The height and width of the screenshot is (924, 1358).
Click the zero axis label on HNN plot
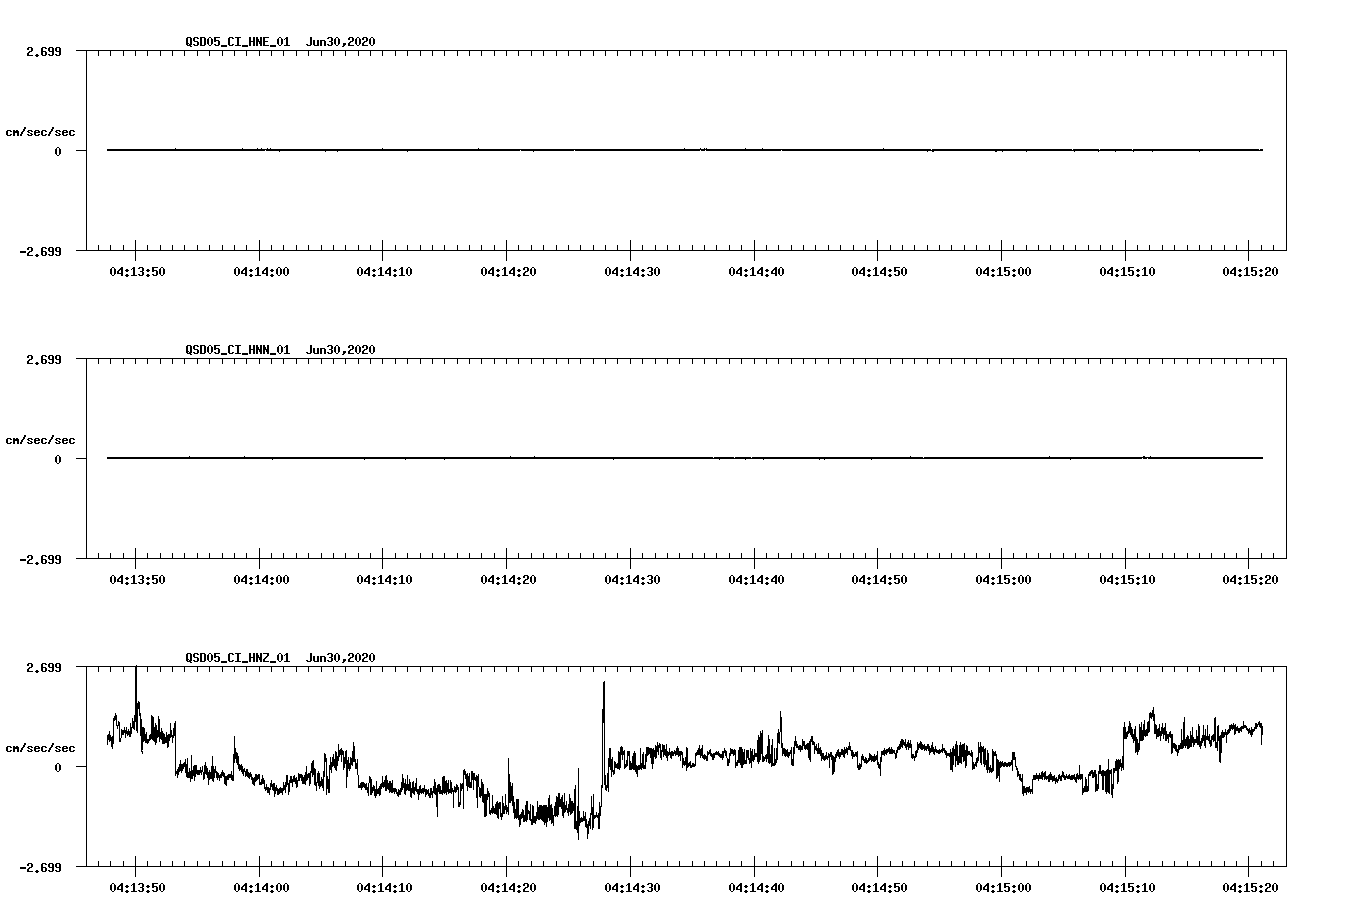[x=58, y=459]
